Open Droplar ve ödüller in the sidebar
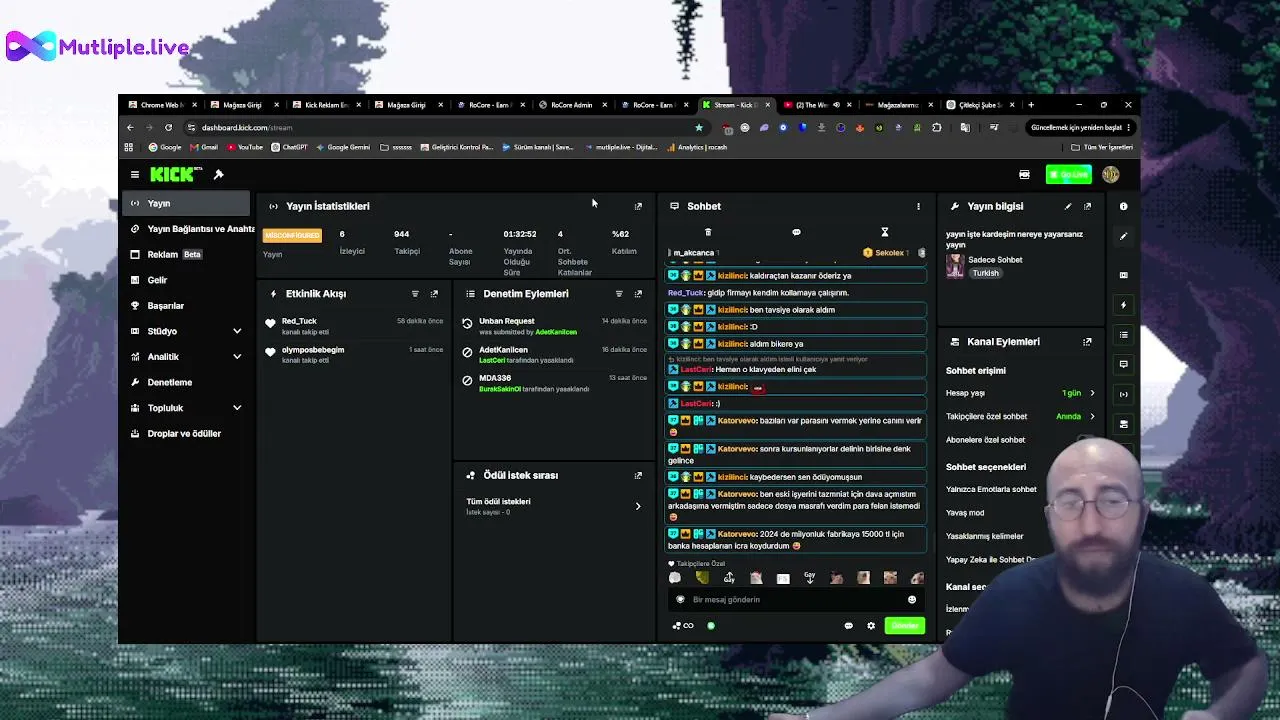 [x=188, y=434]
